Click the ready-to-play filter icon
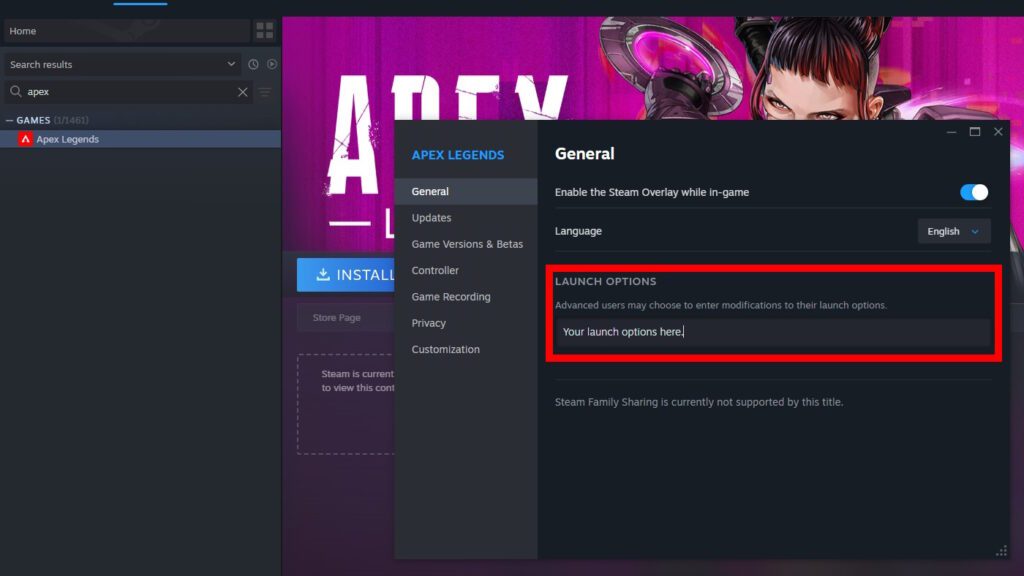This screenshot has width=1024, height=576. [x=272, y=64]
